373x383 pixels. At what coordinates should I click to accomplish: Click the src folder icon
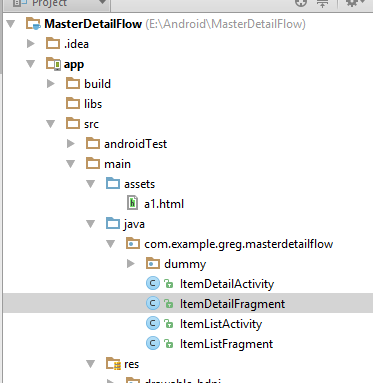point(73,124)
